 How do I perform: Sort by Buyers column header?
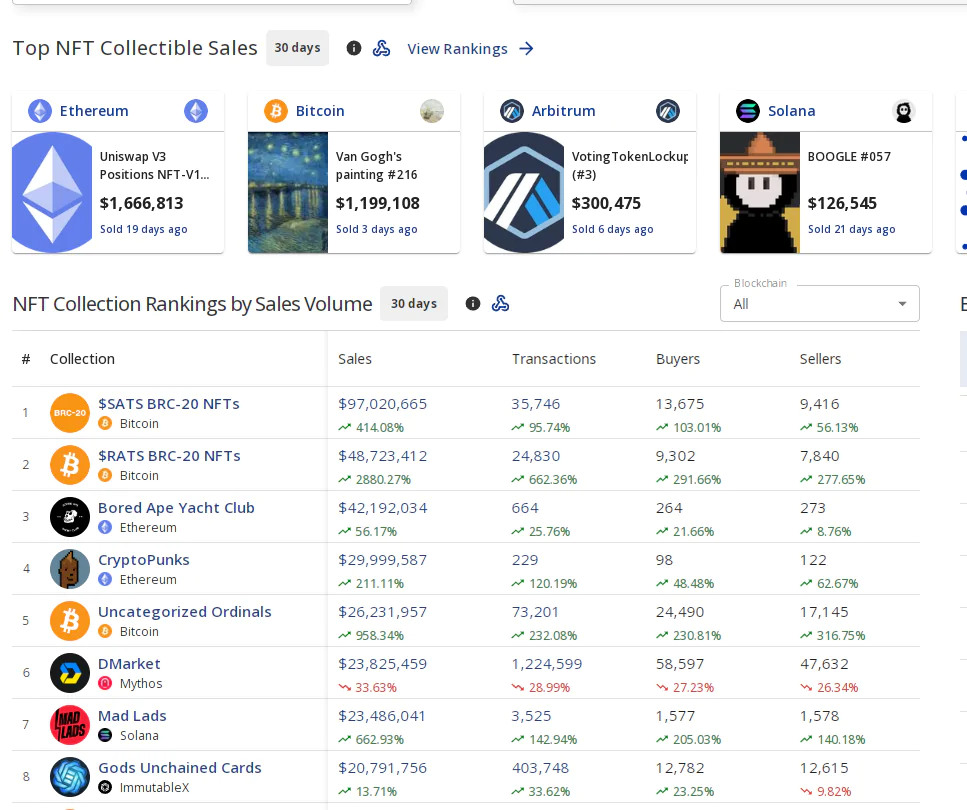click(678, 359)
